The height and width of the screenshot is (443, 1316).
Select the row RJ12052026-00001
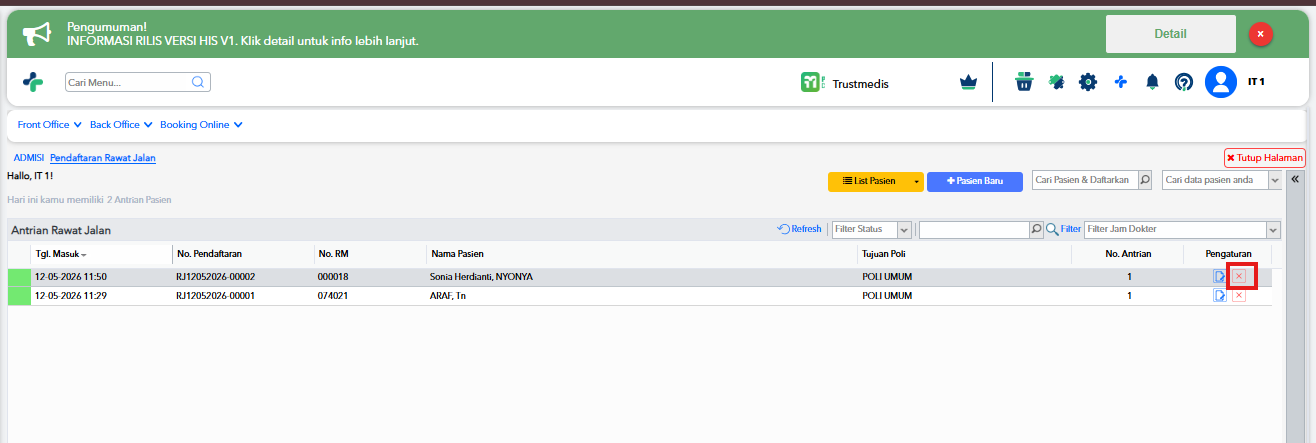(640, 296)
